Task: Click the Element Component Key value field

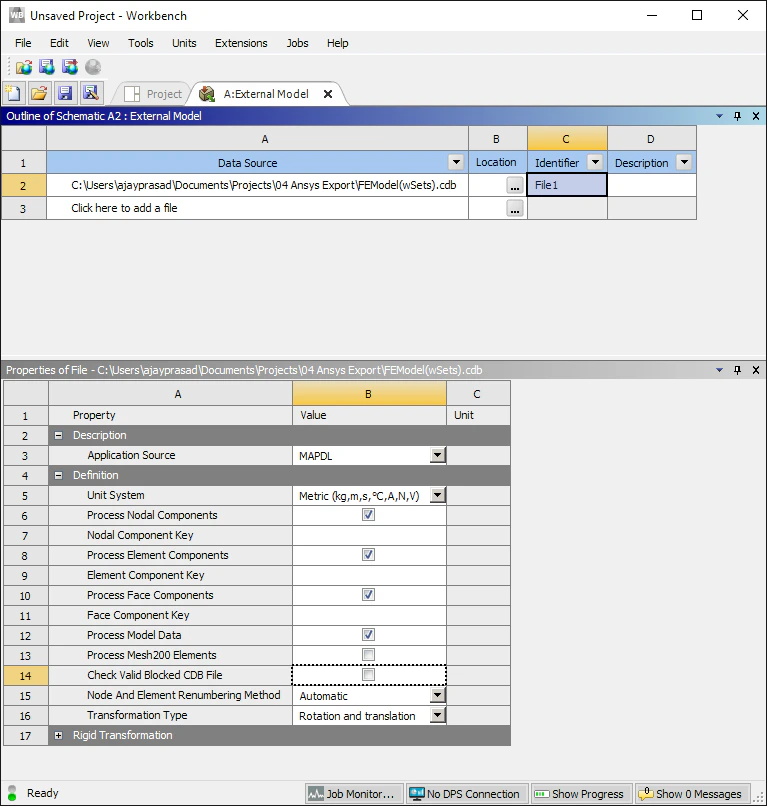Action: pyautogui.click(x=369, y=575)
